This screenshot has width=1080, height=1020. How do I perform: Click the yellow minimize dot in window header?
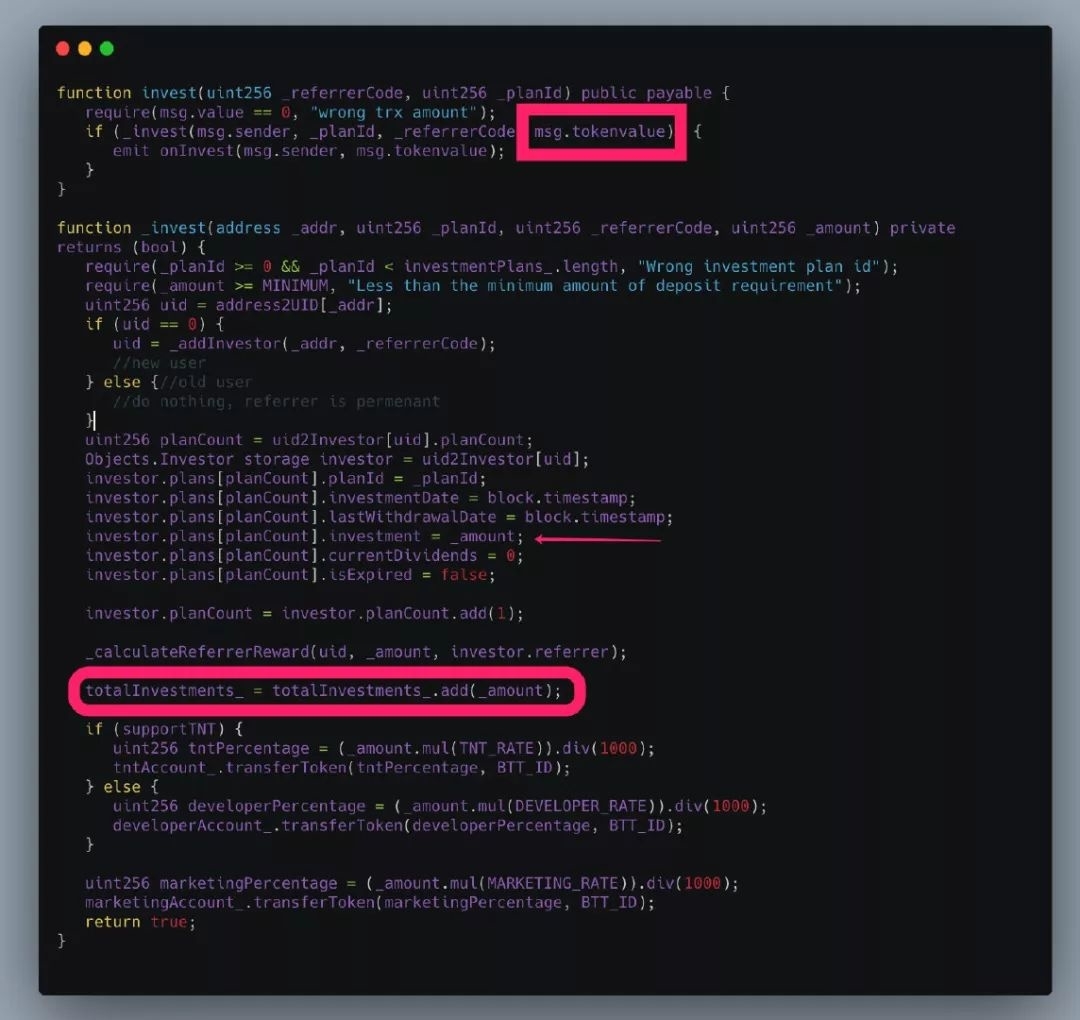[84, 49]
